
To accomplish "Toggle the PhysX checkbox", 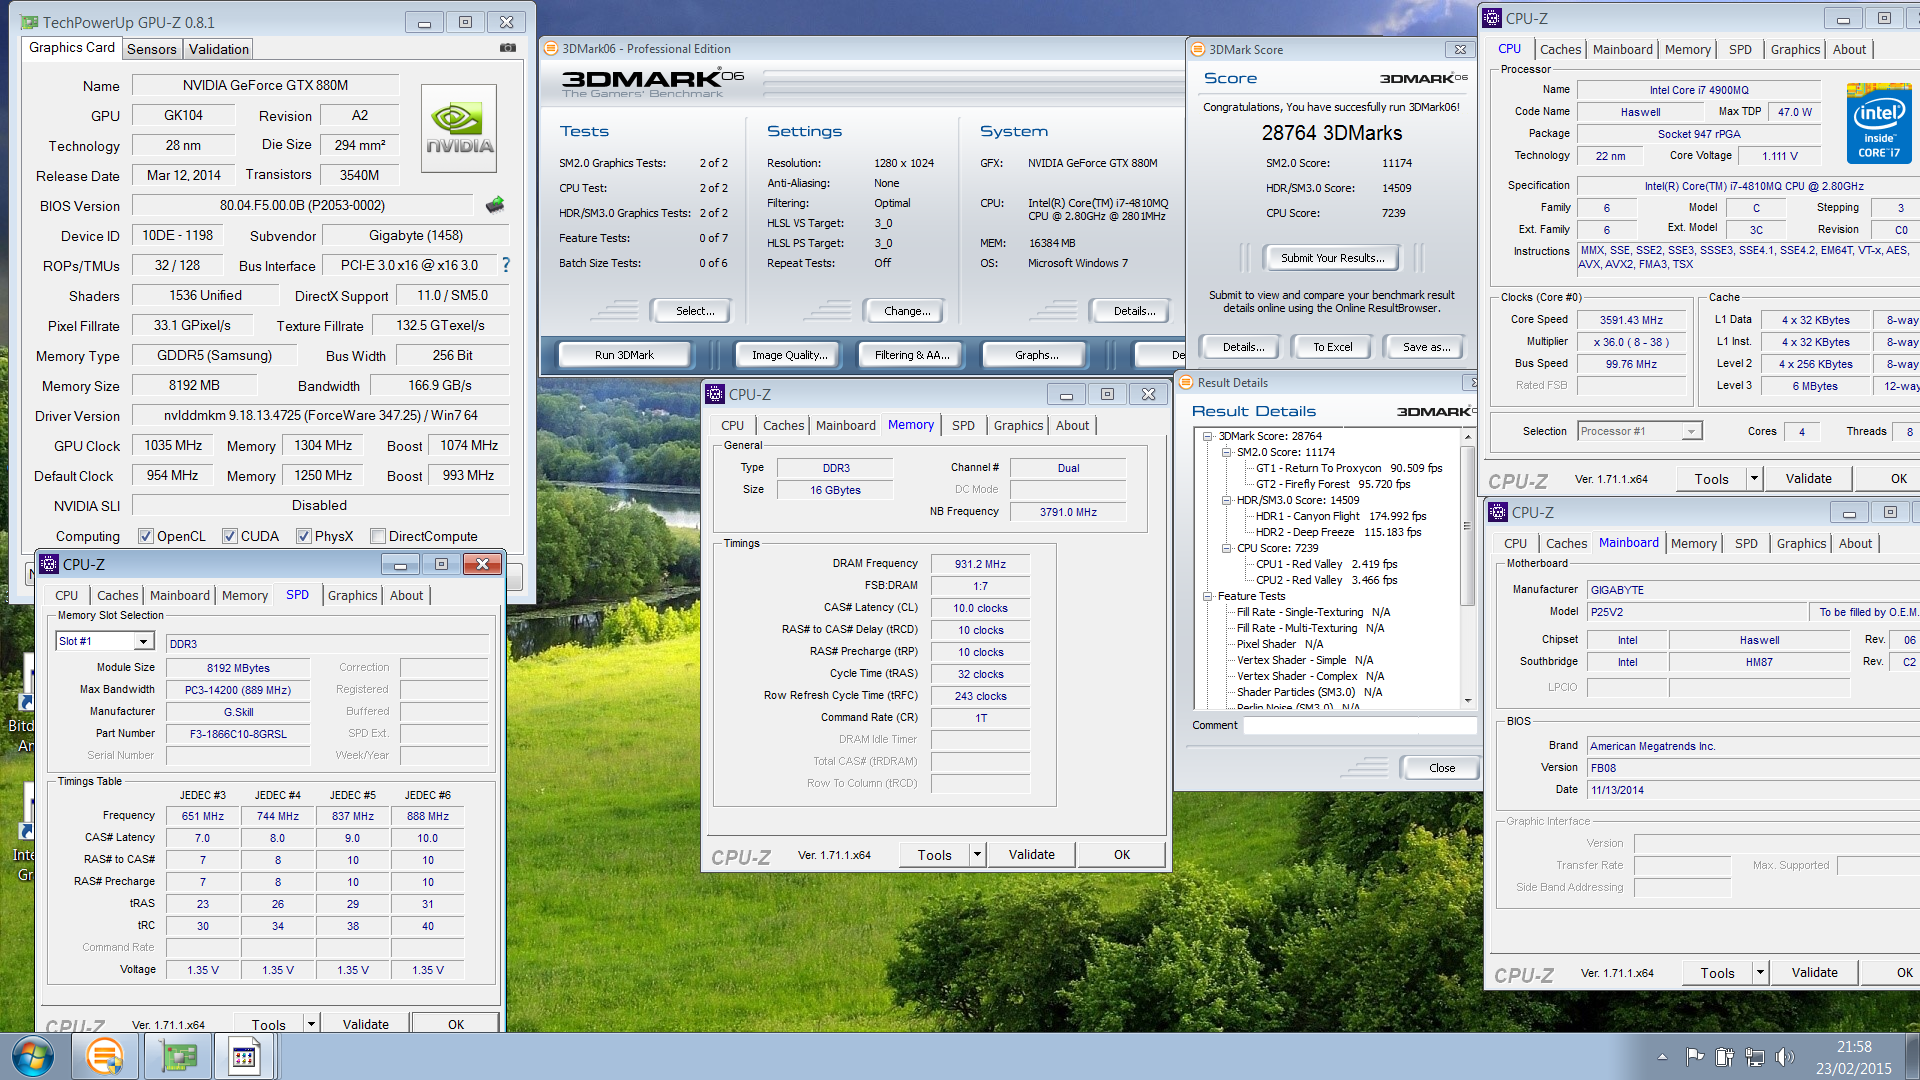I will click(304, 536).
